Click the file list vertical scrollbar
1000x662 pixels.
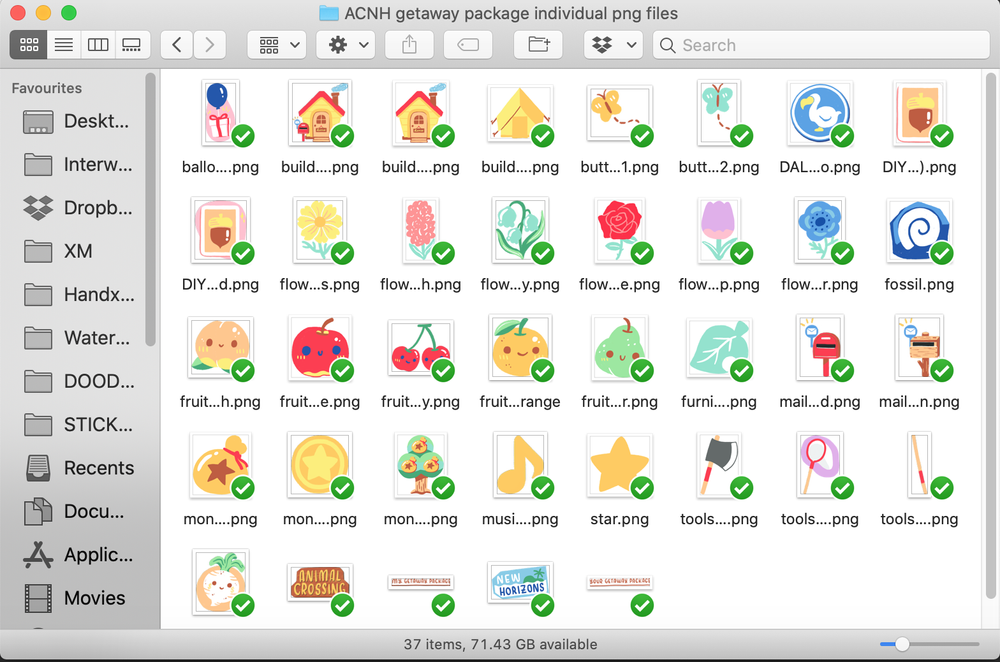(990, 335)
